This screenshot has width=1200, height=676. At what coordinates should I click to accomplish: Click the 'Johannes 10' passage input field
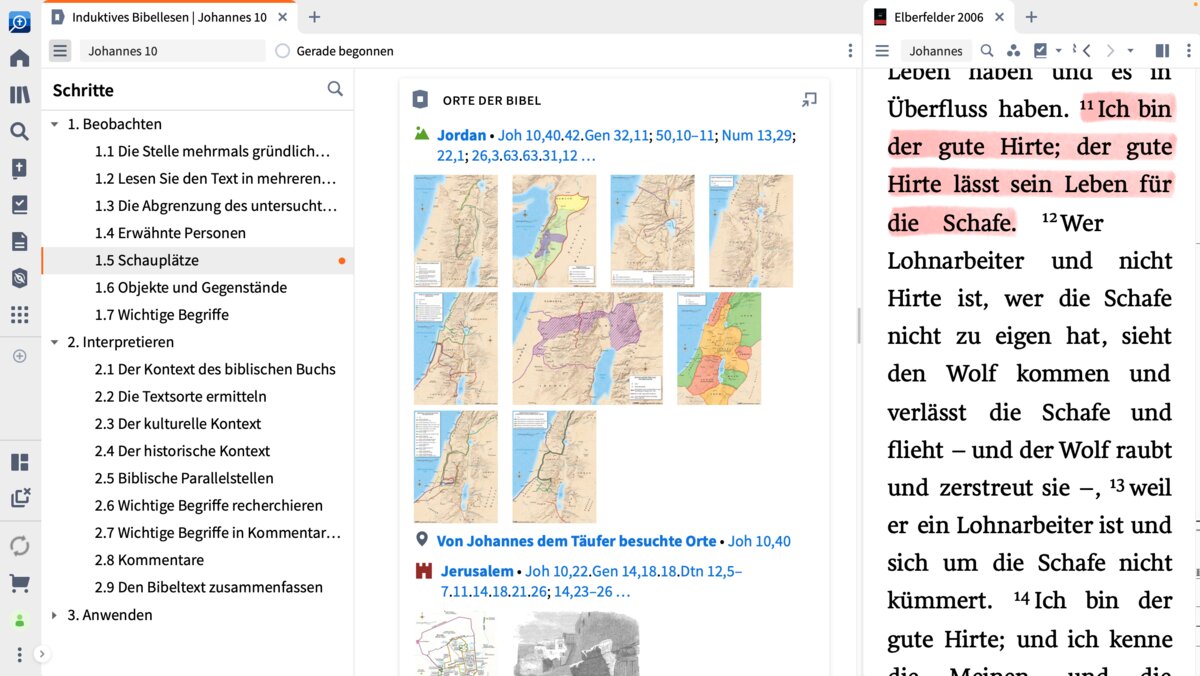coord(172,51)
